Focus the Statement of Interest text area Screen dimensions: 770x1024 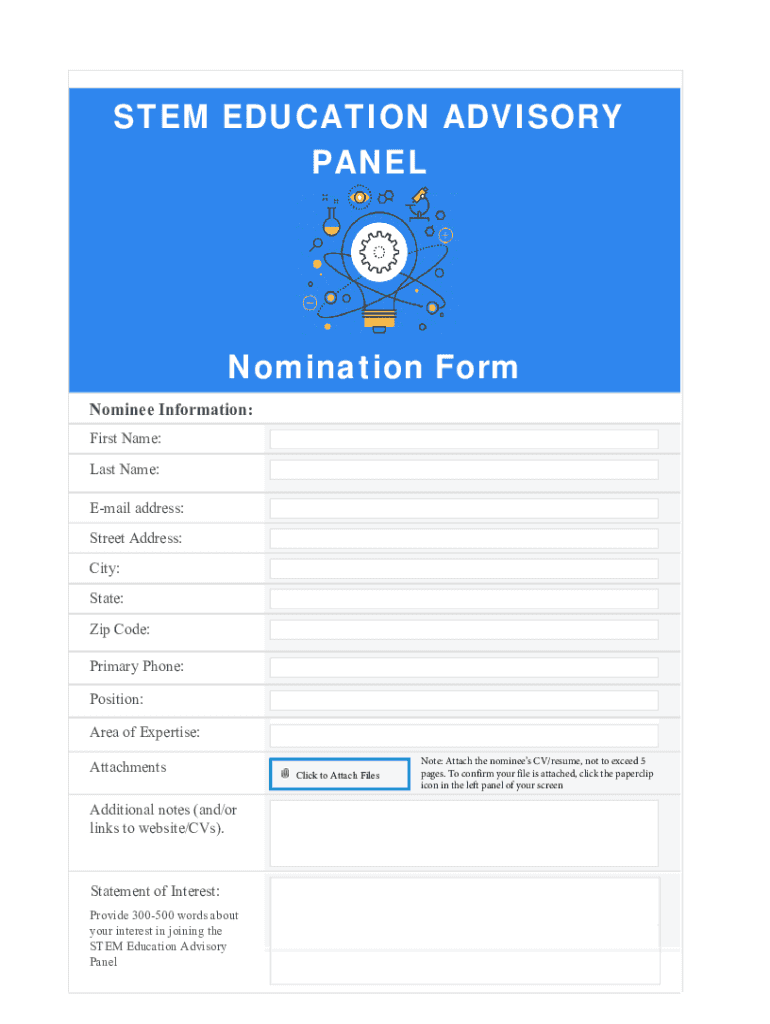point(464,930)
